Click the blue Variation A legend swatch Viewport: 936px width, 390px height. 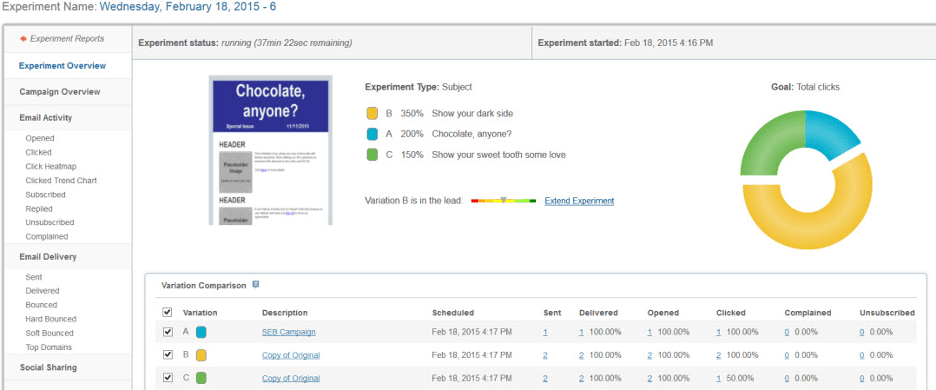click(371, 134)
